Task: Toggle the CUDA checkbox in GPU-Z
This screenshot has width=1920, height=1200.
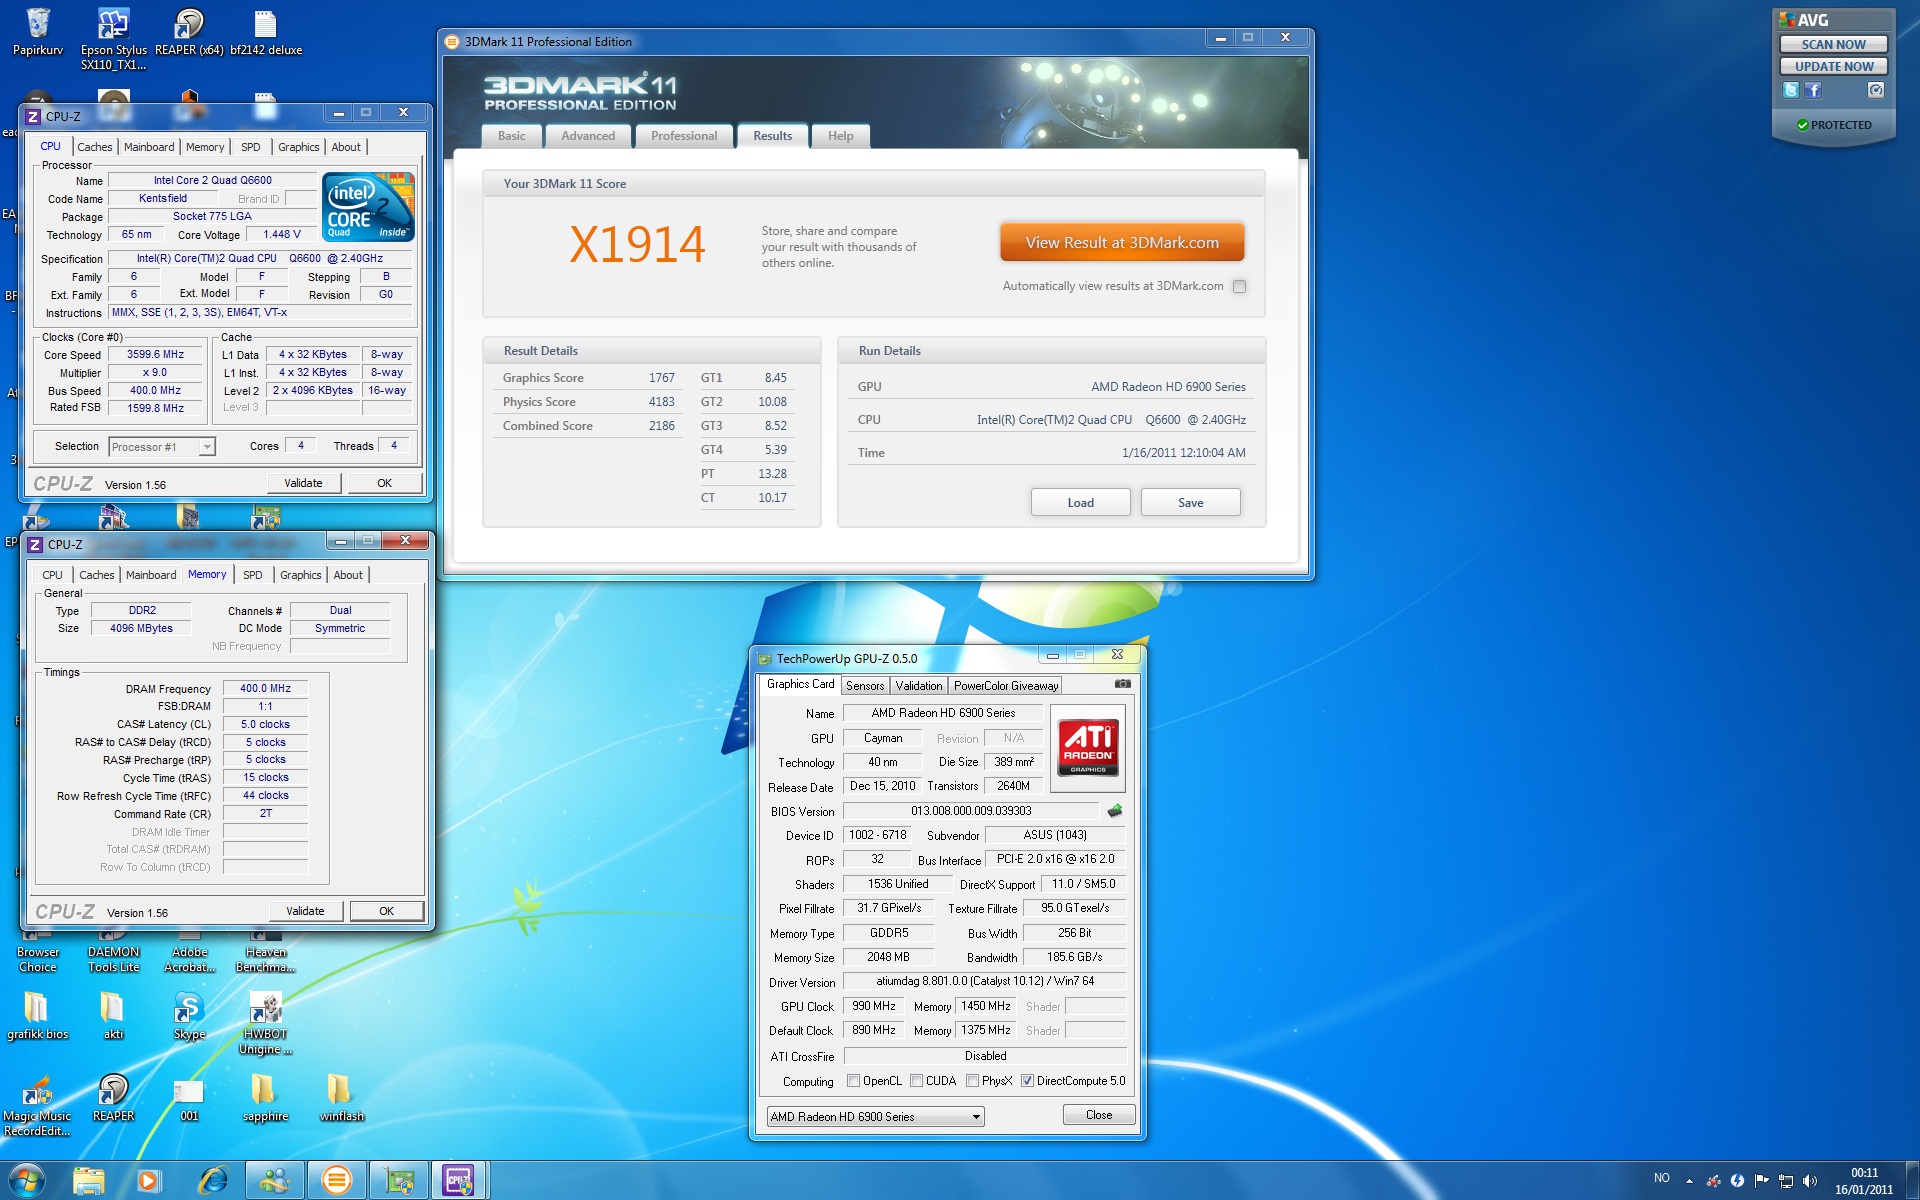Action: (916, 1081)
